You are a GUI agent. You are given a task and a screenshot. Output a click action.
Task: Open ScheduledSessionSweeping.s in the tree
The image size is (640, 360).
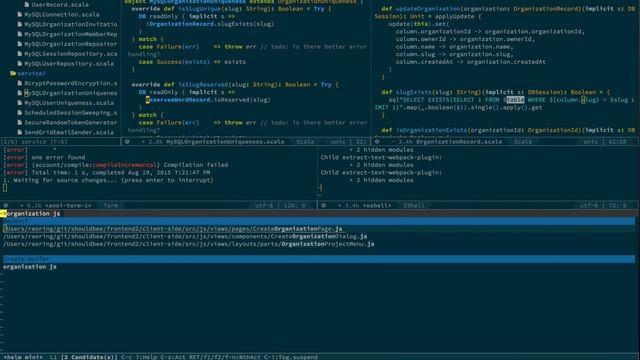[x=71, y=113]
